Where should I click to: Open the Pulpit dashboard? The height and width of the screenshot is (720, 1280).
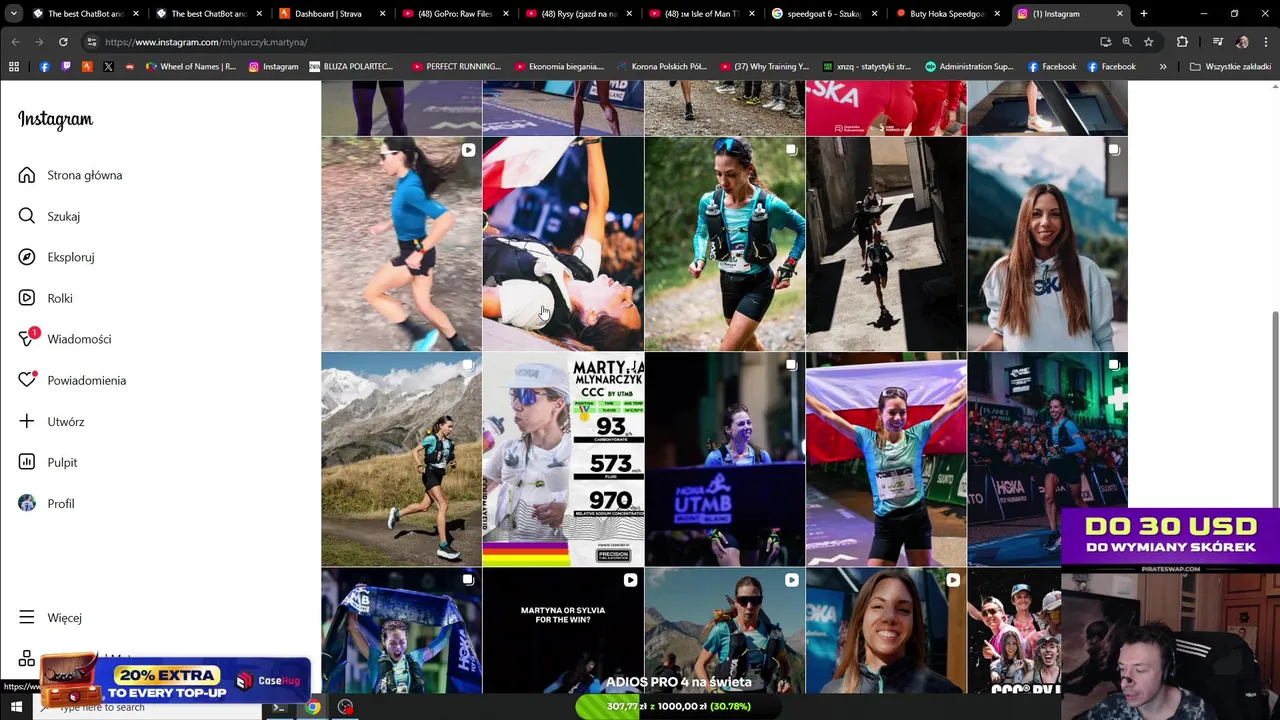[x=47, y=462]
